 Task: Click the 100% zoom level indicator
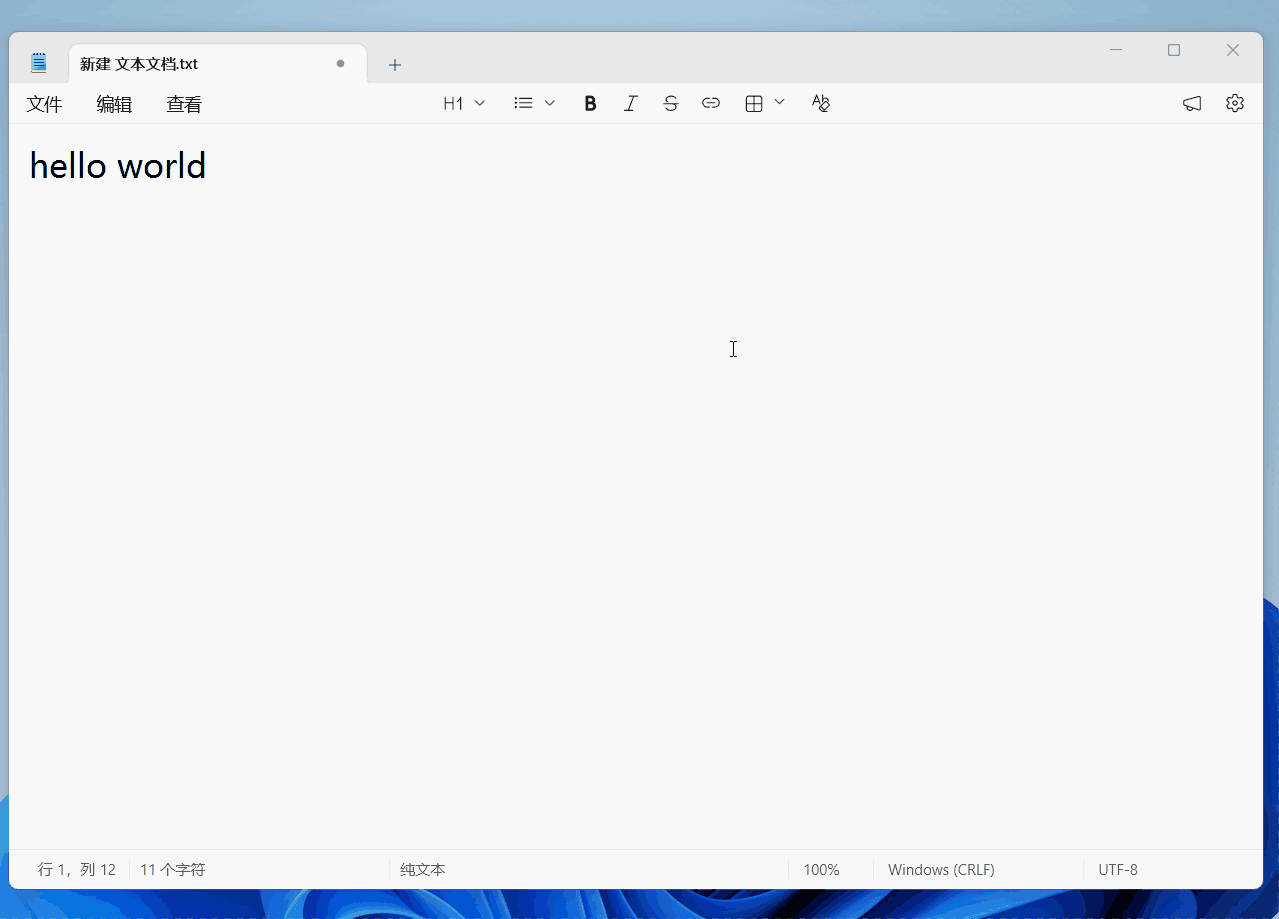coord(821,870)
